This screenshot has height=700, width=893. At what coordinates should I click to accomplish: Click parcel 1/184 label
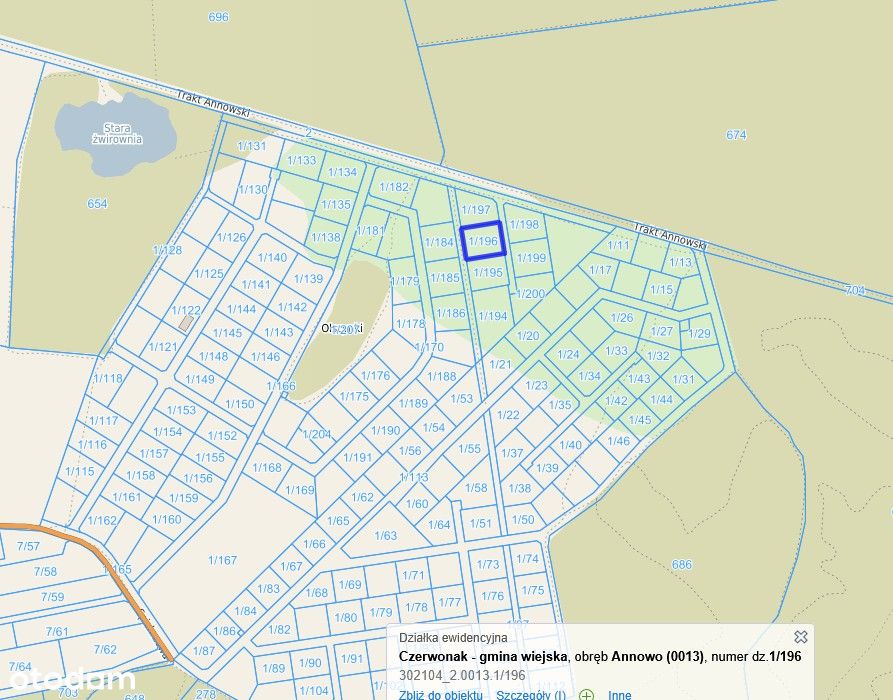439,242
